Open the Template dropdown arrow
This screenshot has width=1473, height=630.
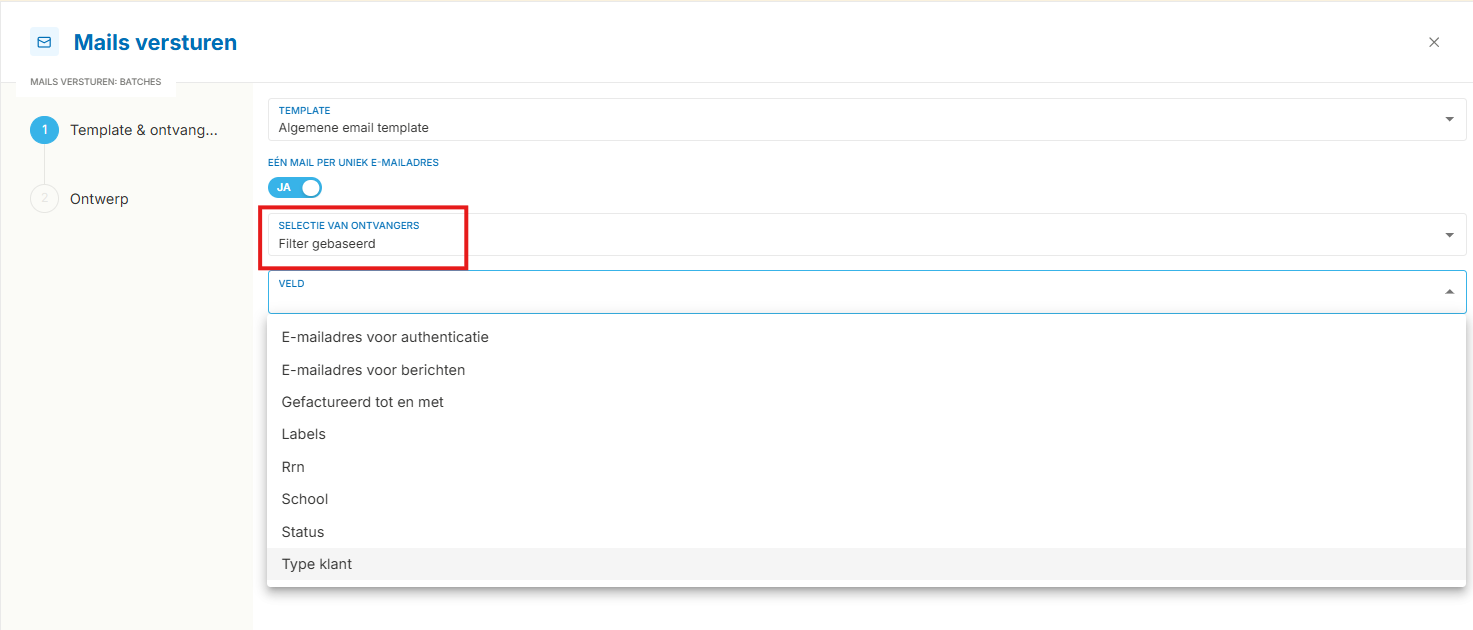tap(1449, 119)
